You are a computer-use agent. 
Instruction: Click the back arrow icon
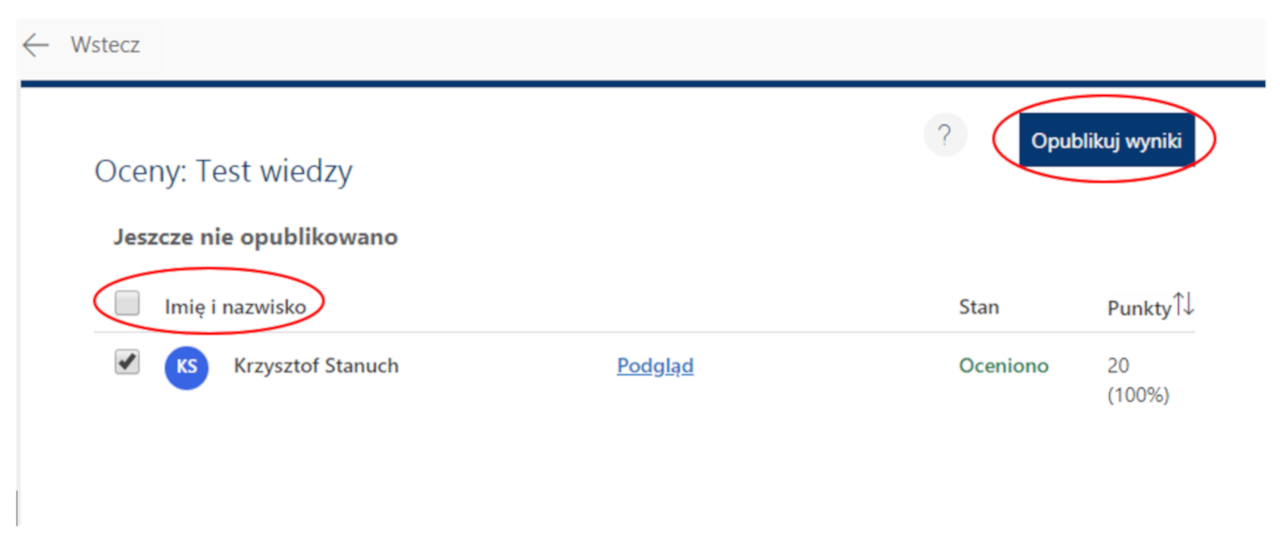point(36,45)
